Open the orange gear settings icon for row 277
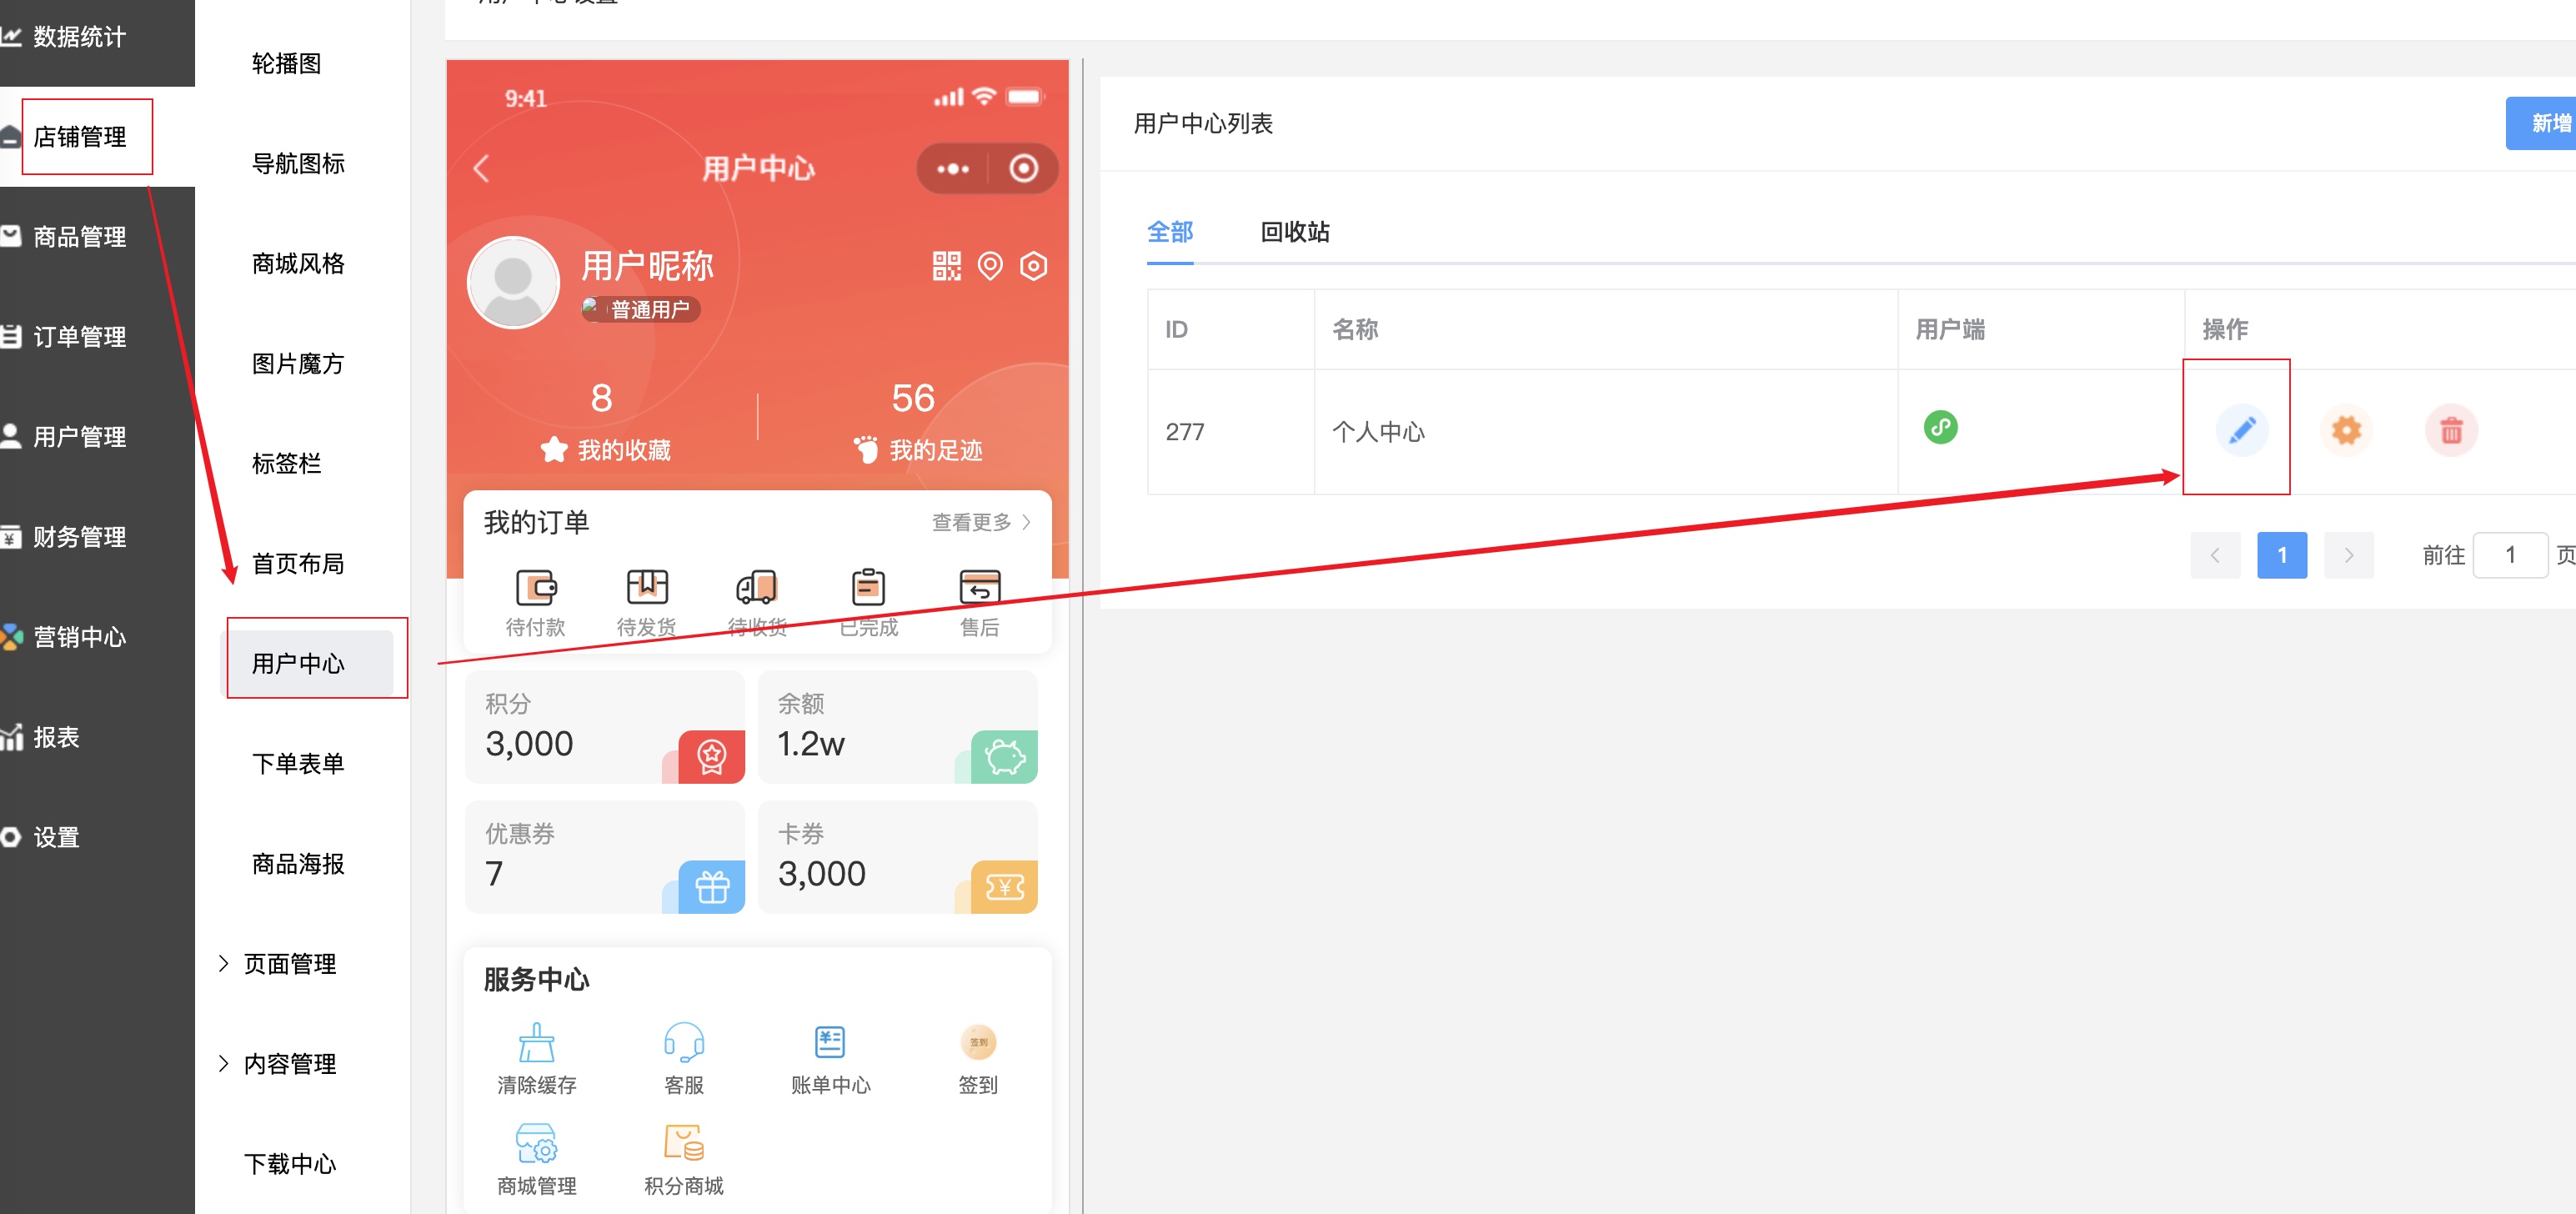 click(2346, 430)
